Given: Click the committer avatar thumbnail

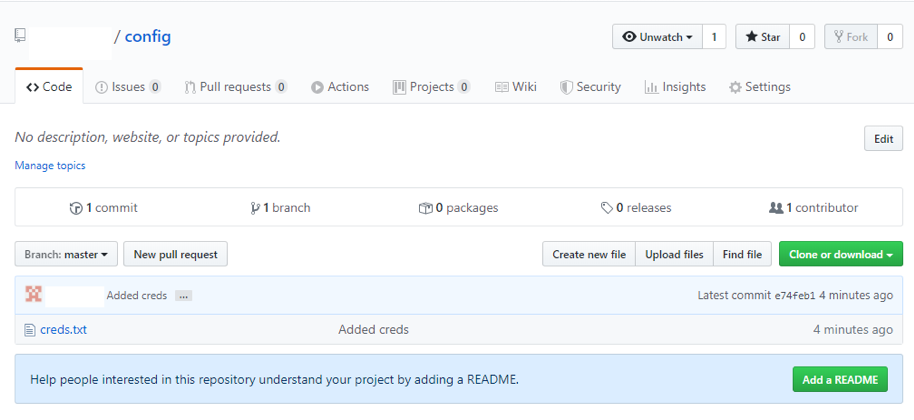Looking at the screenshot, I should [34, 294].
